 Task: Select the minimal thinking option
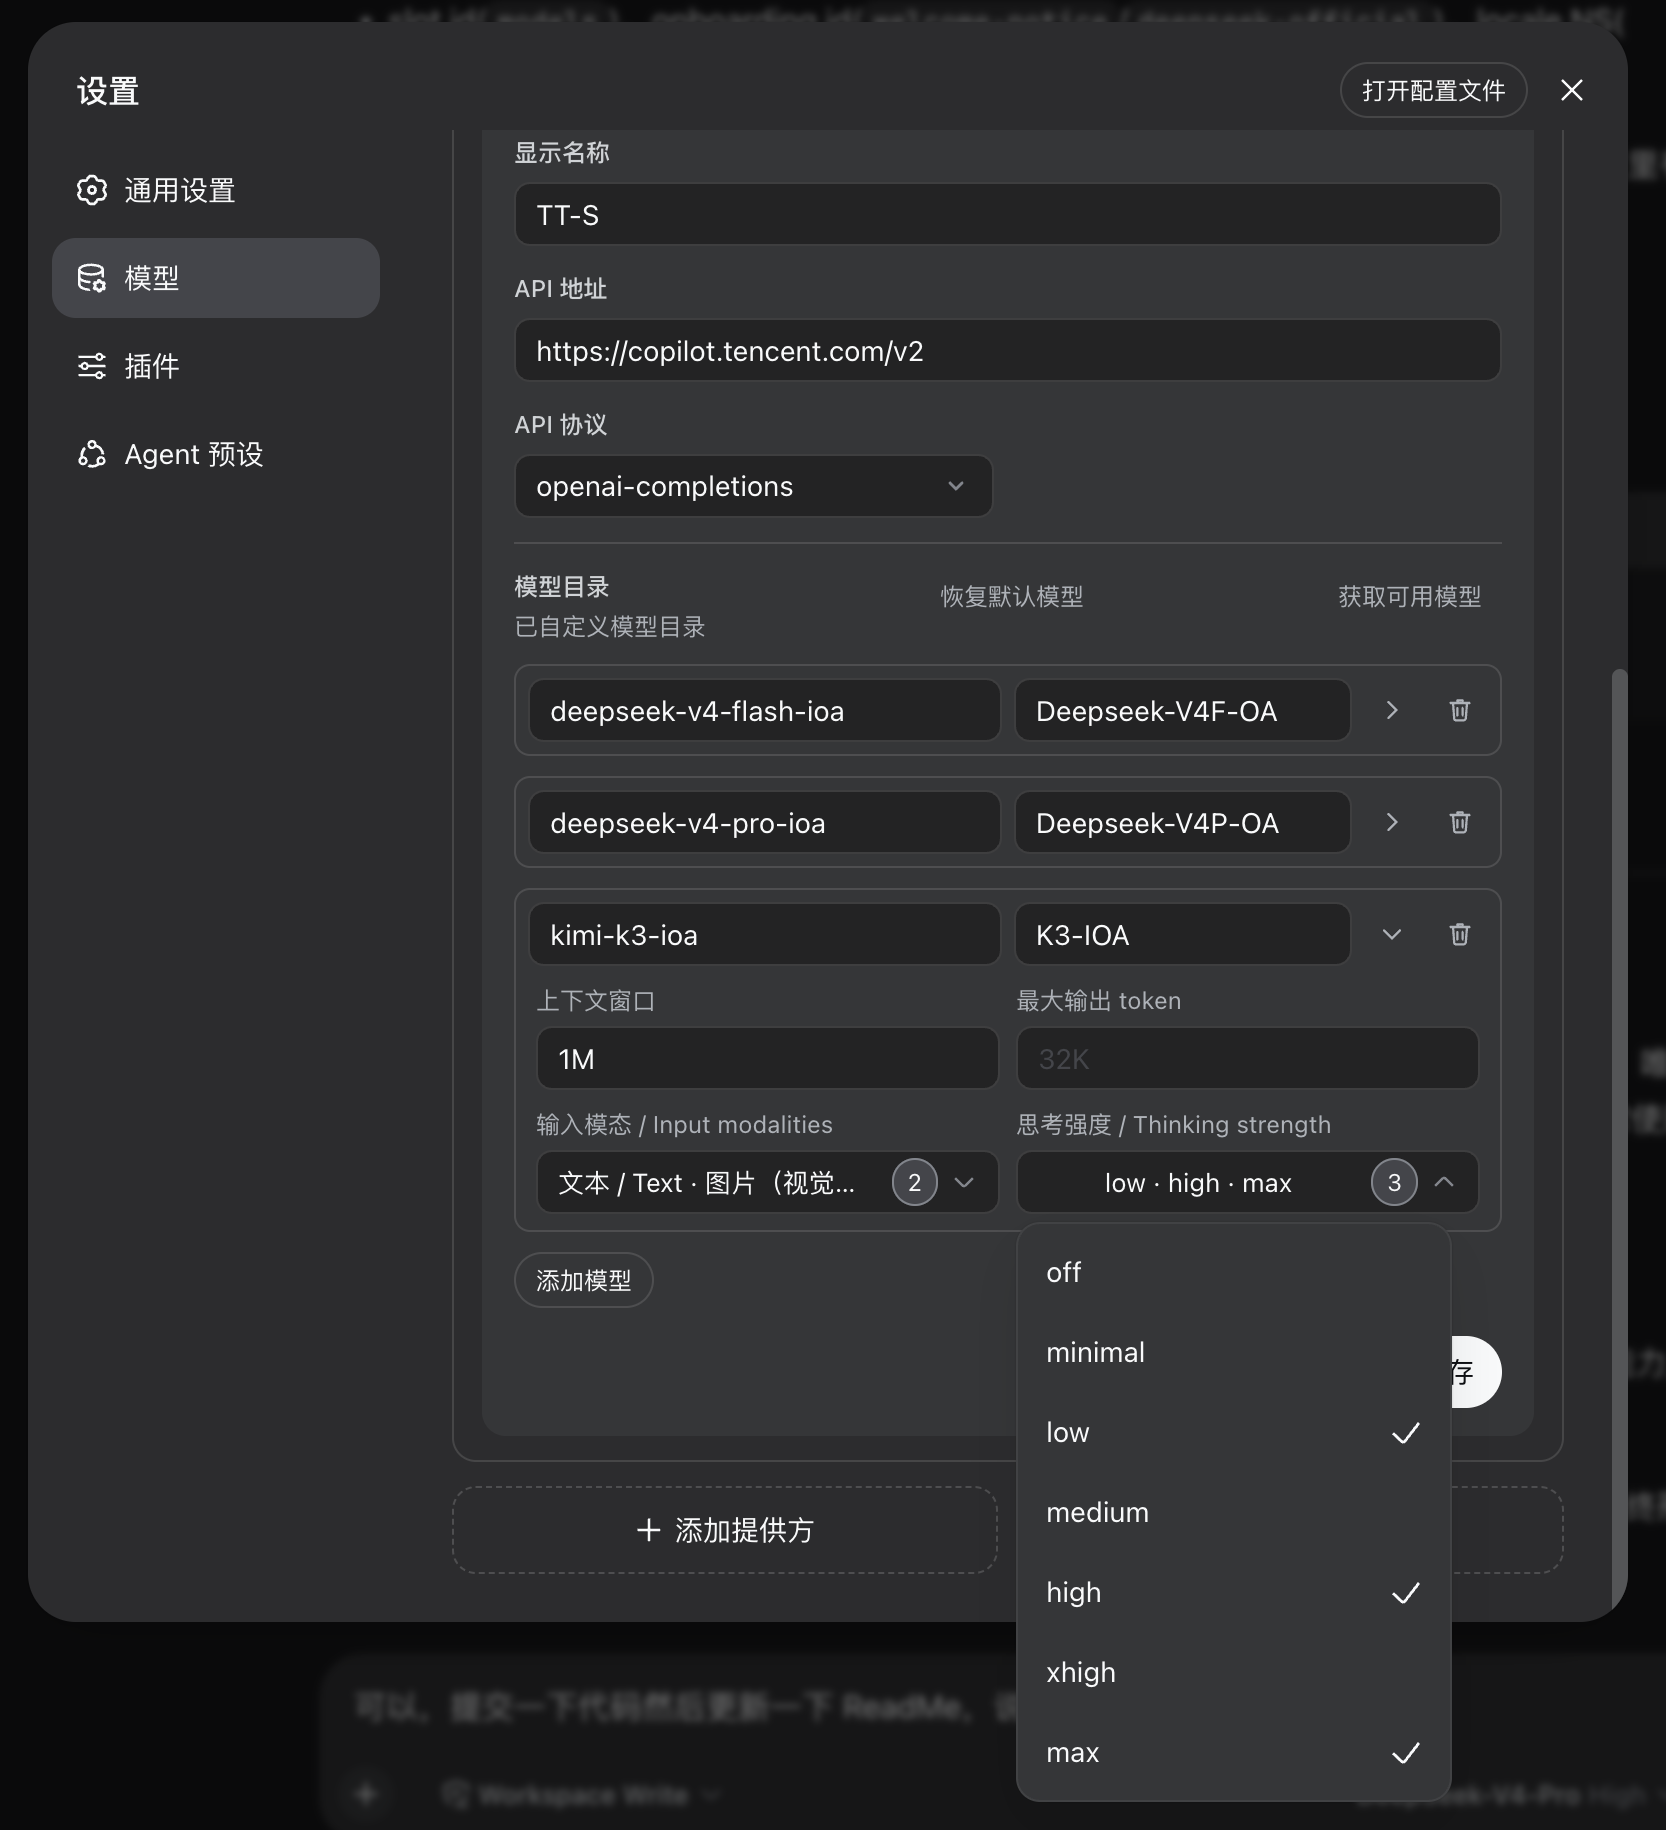point(1233,1352)
